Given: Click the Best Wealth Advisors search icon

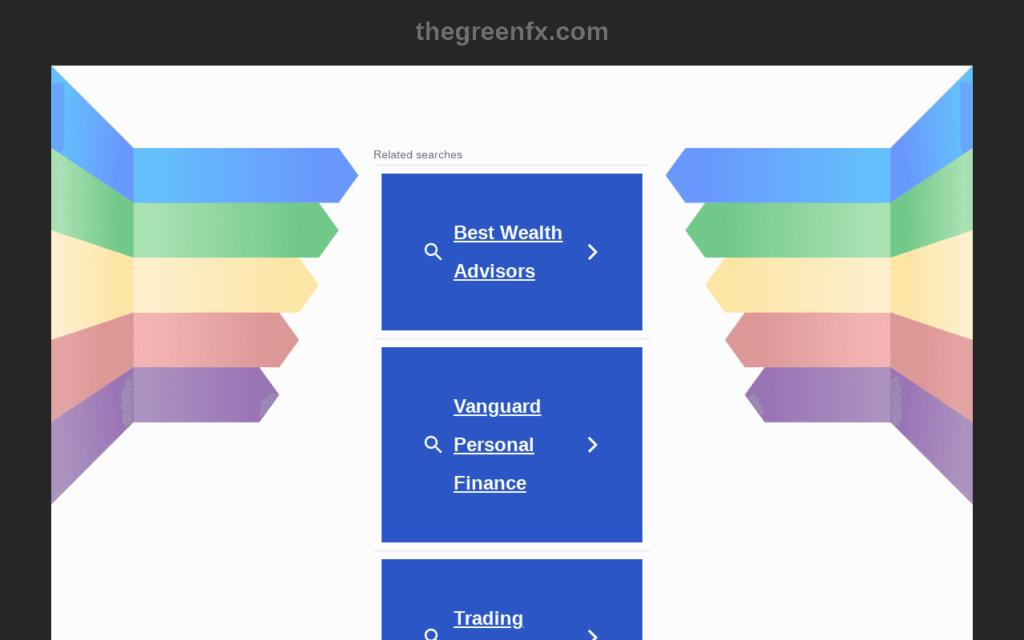Looking at the screenshot, I should click(x=432, y=251).
